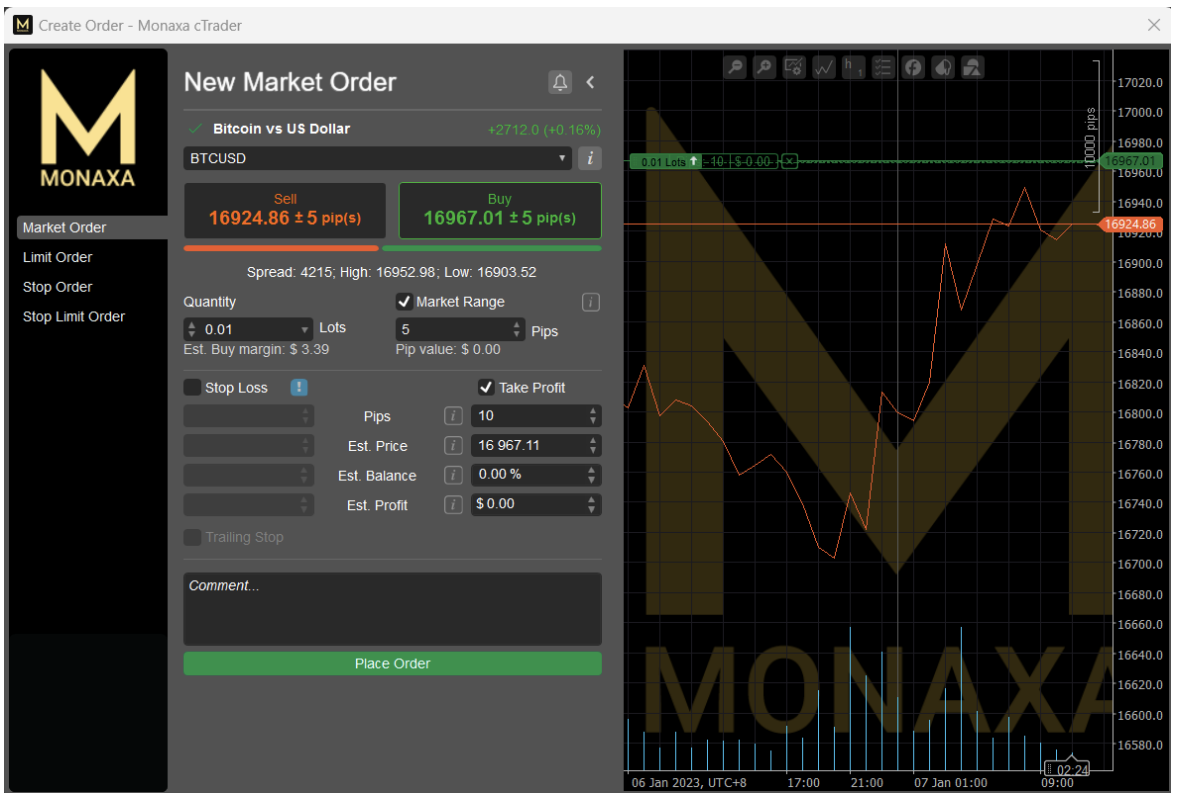Switch to the Limit Order tab
Screen dimensions: 1178x794
coord(58,257)
